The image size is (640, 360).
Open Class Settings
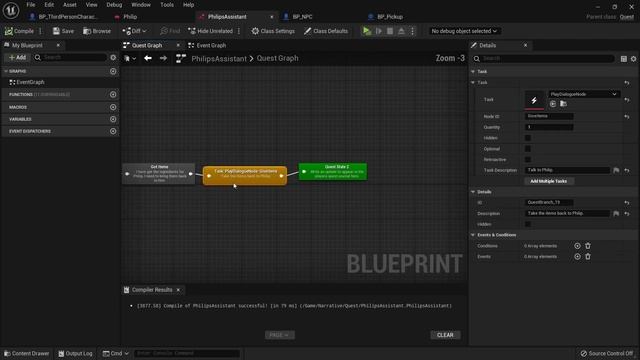click(273, 31)
